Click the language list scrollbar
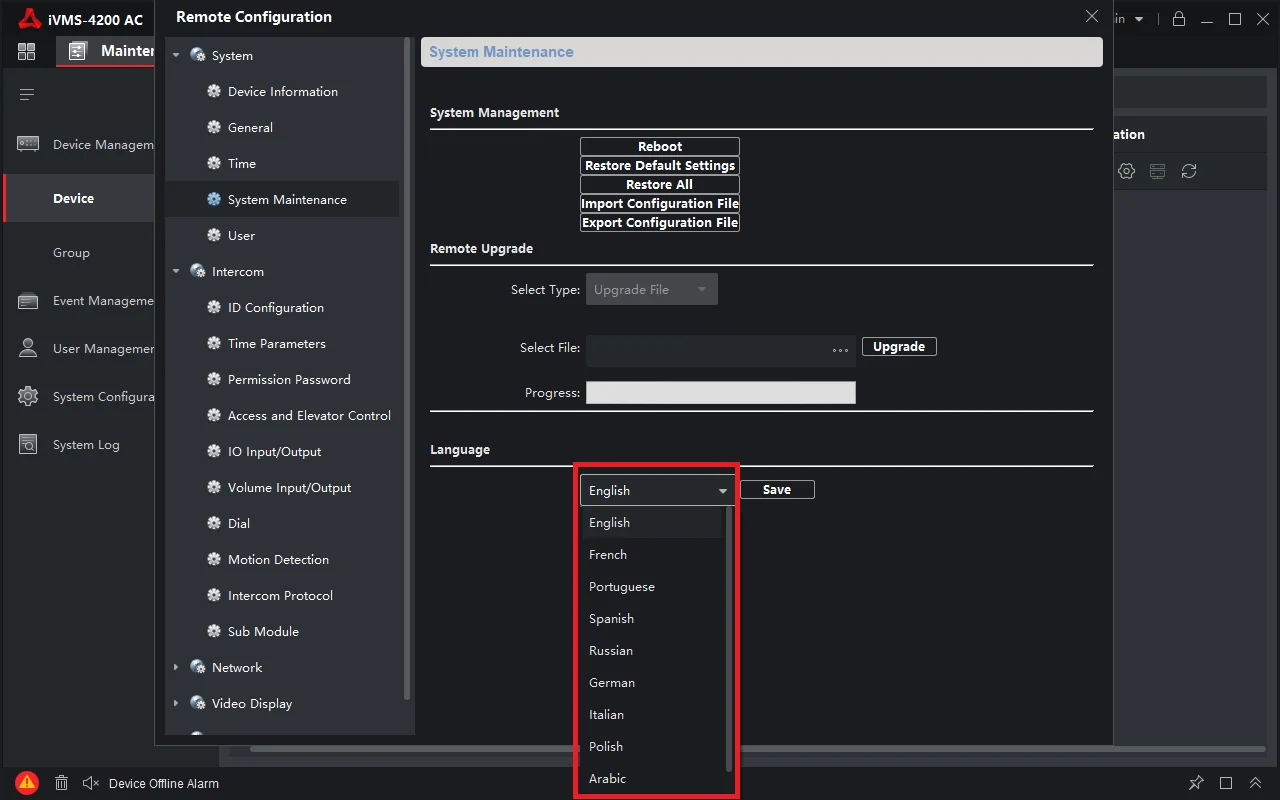The width and height of the screenshot is (1280, 800). point(729,638)
